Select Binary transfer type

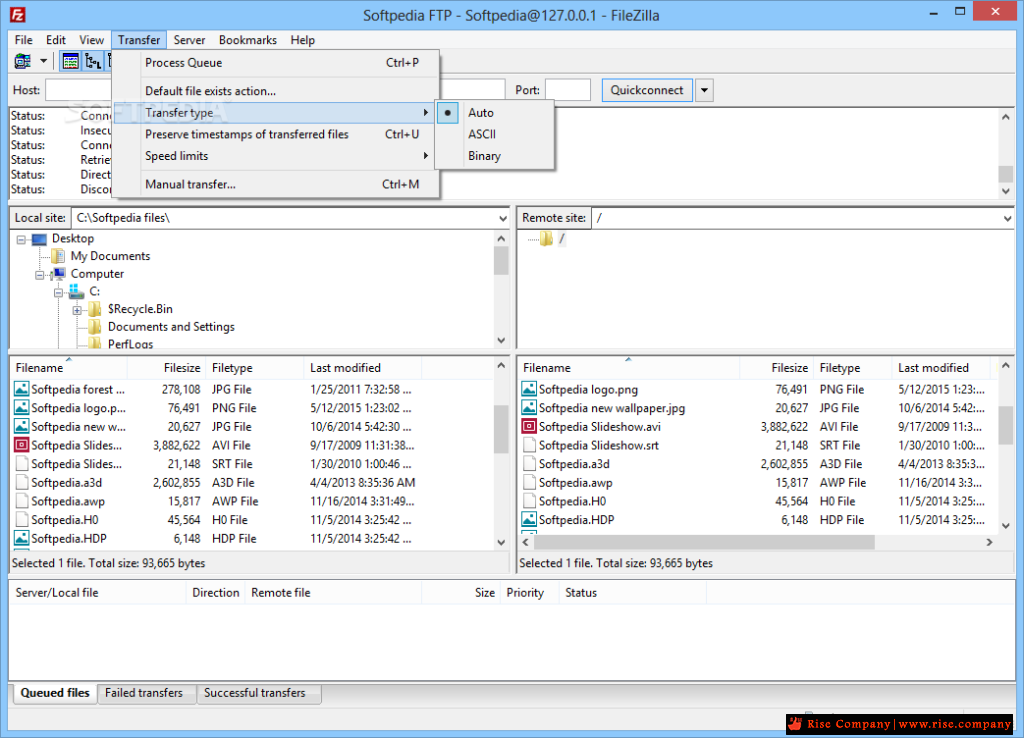(495, 155)
